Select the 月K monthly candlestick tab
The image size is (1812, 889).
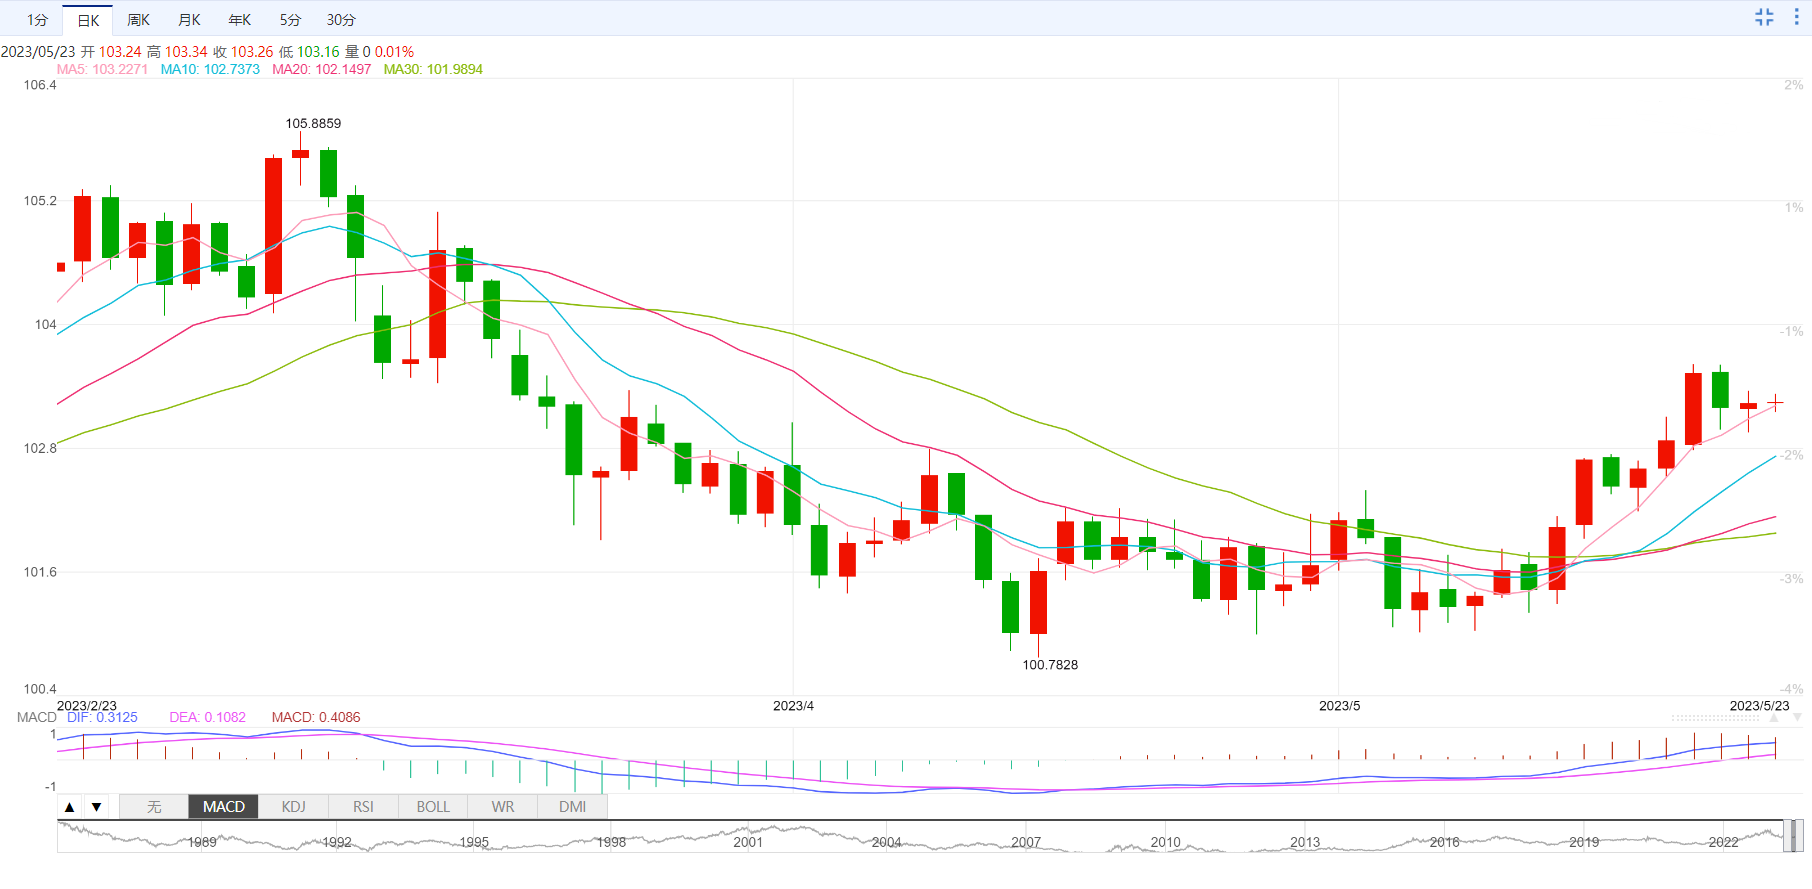[x=189, y=20]
